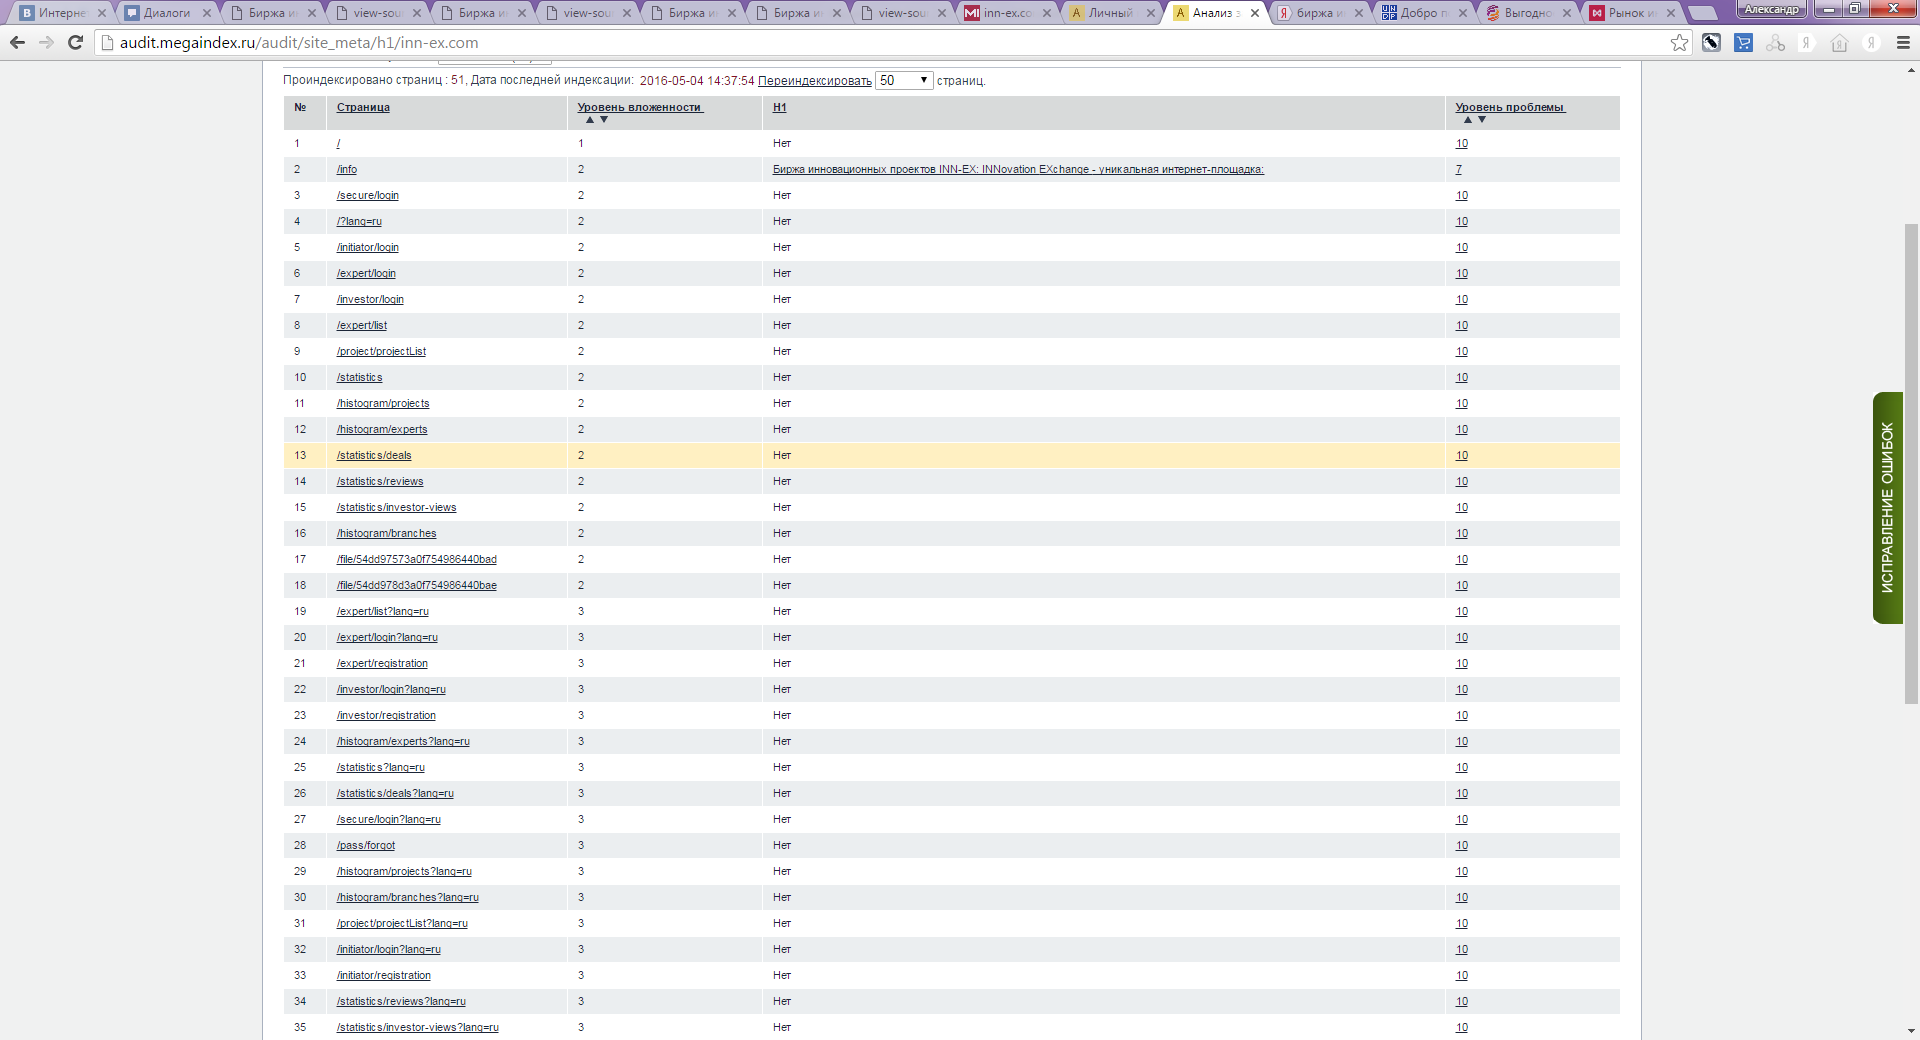Open the /pass/forgot page link

tap(366, 845)
